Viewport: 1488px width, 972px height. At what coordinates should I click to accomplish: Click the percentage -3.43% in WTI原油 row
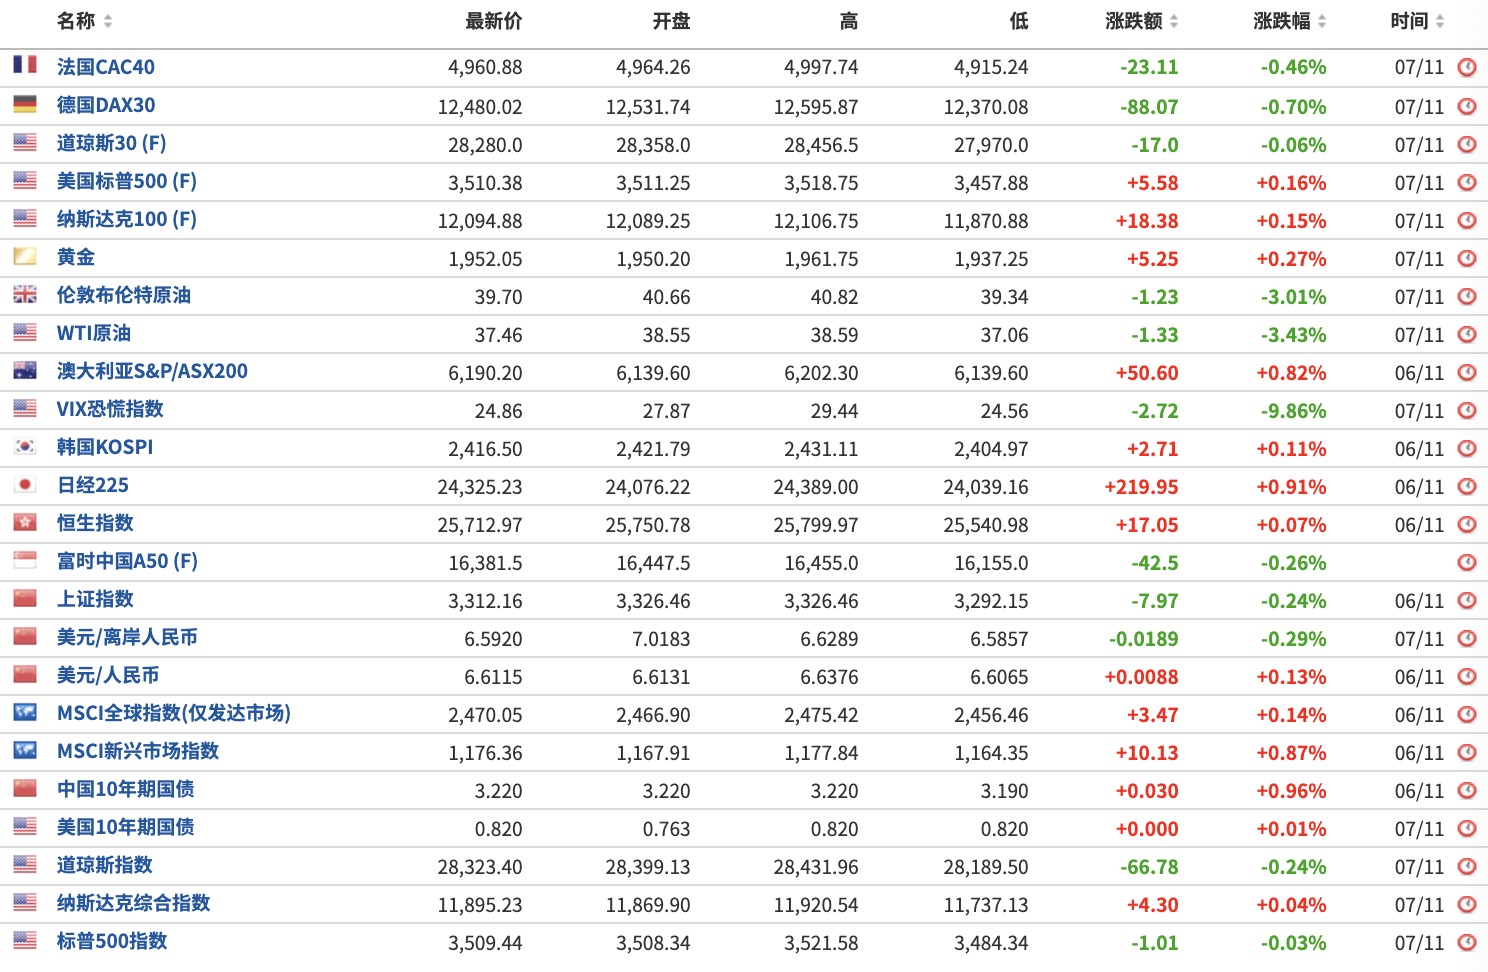(1293, 335)
